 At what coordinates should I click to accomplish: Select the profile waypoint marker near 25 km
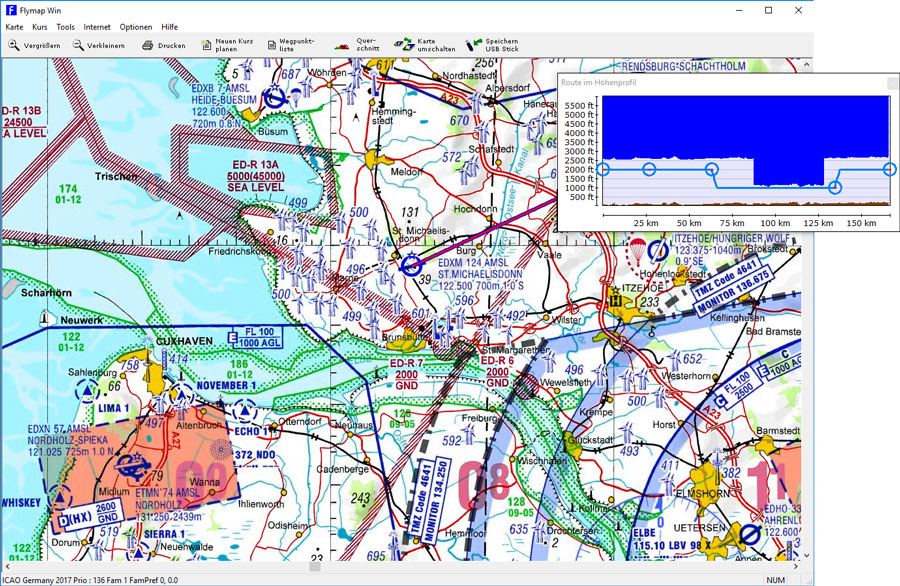click(649, 169)
